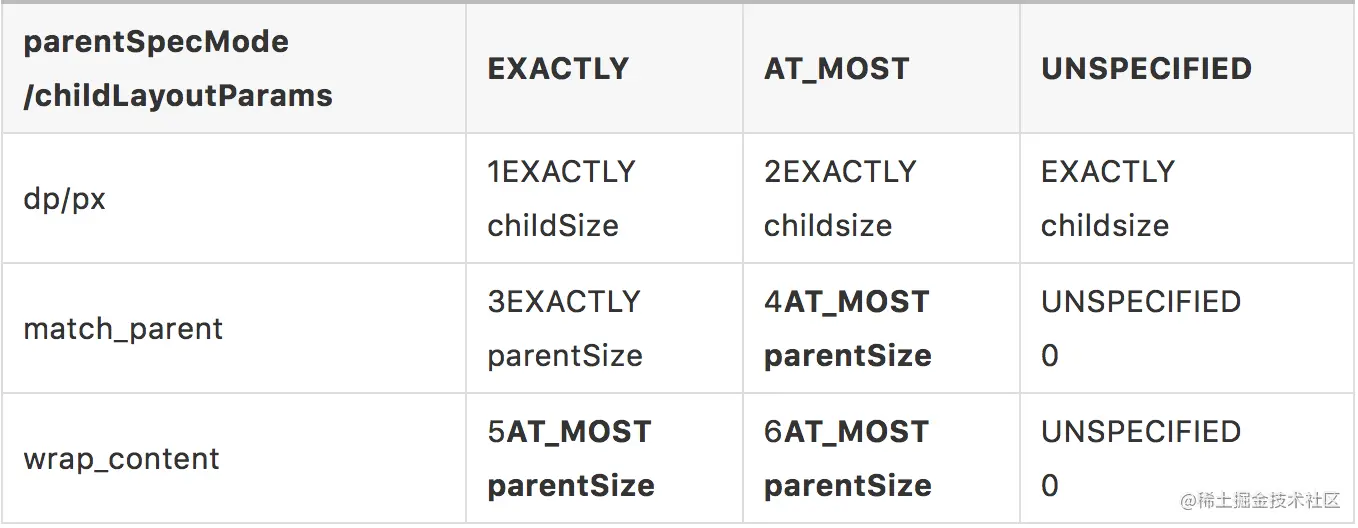Image resolution: width=1358 pixels, height=528 pixels.
Task: Click the parentSize text under 3EXACTLY
Action: pyautogui.click(x=565, y=355)
